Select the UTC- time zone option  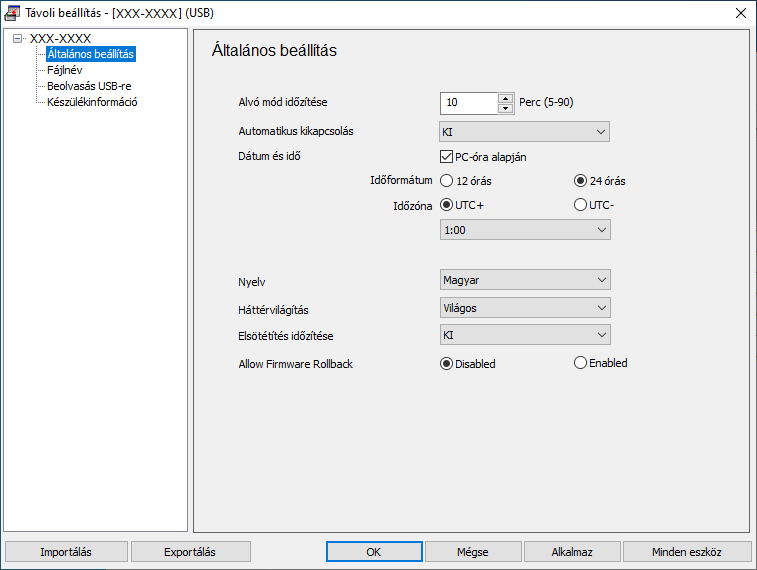tap(580, 205)
